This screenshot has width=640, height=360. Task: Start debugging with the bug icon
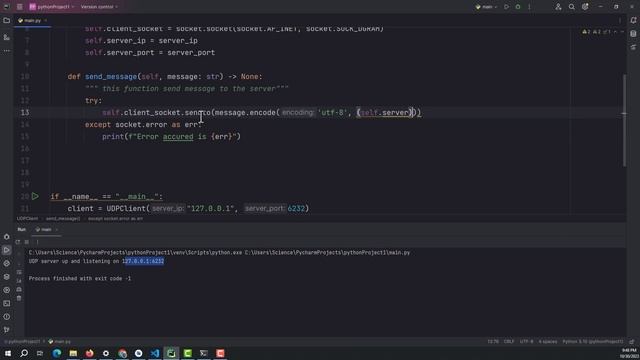[518, 7]
